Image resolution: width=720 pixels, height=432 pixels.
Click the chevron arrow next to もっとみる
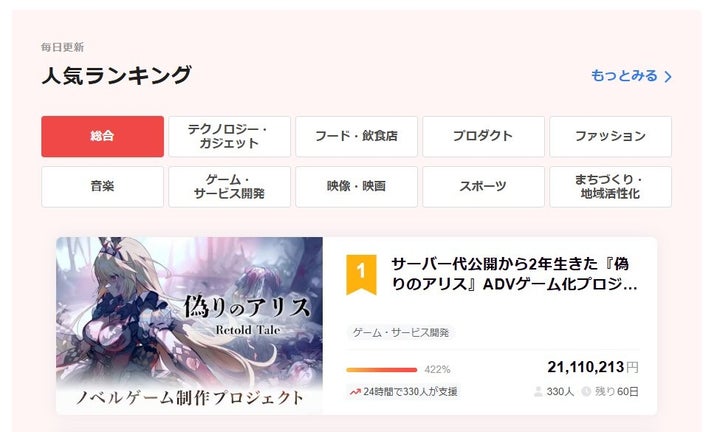[668, 76]
